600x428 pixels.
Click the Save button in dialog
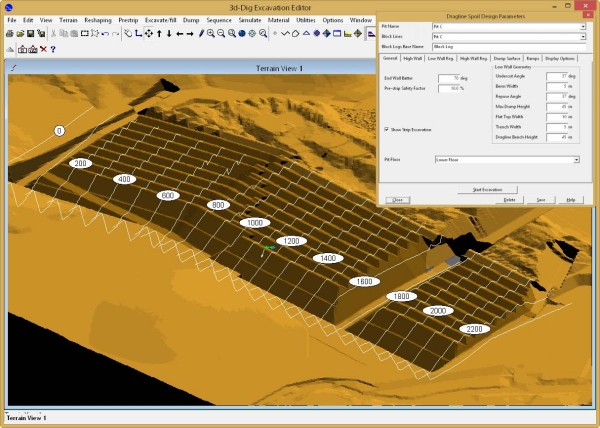(x=539, y=200)
